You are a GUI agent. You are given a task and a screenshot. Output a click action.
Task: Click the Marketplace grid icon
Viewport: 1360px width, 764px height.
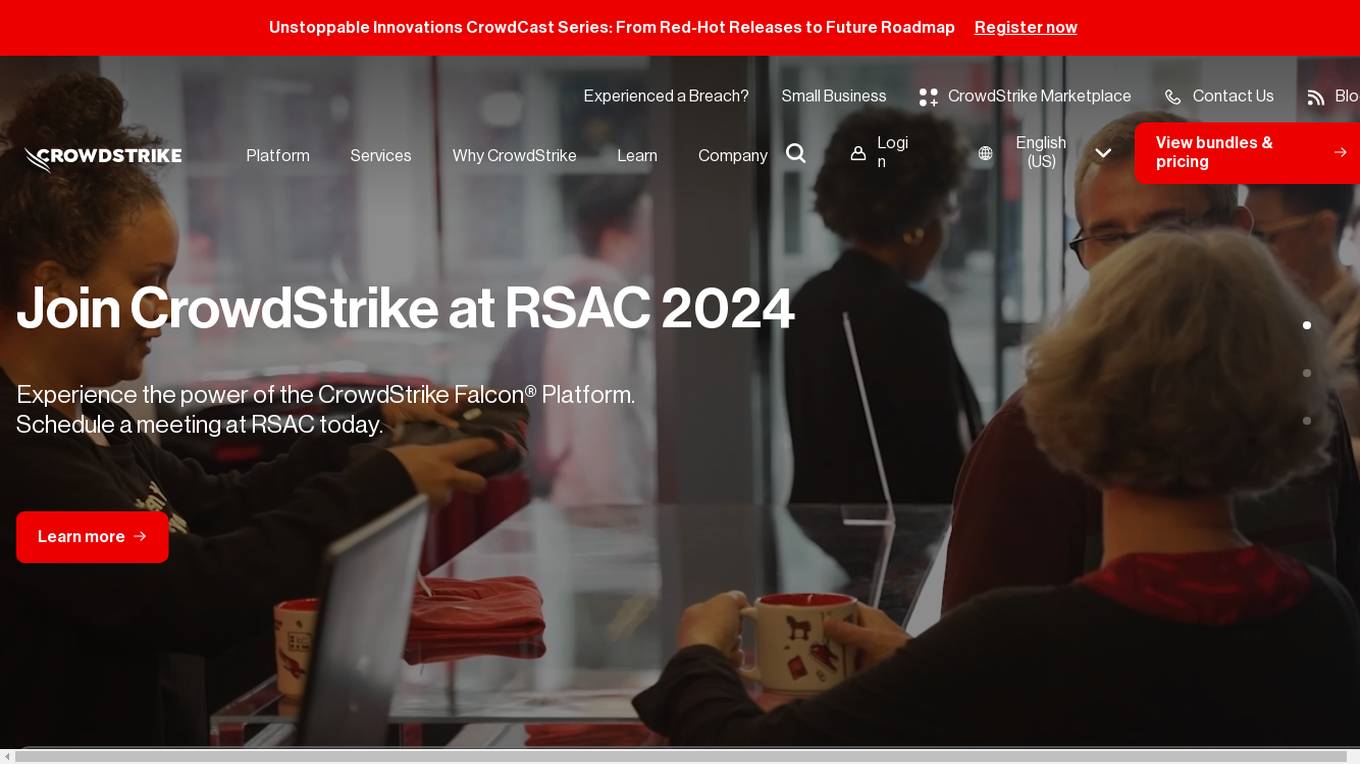coord(928,97)
